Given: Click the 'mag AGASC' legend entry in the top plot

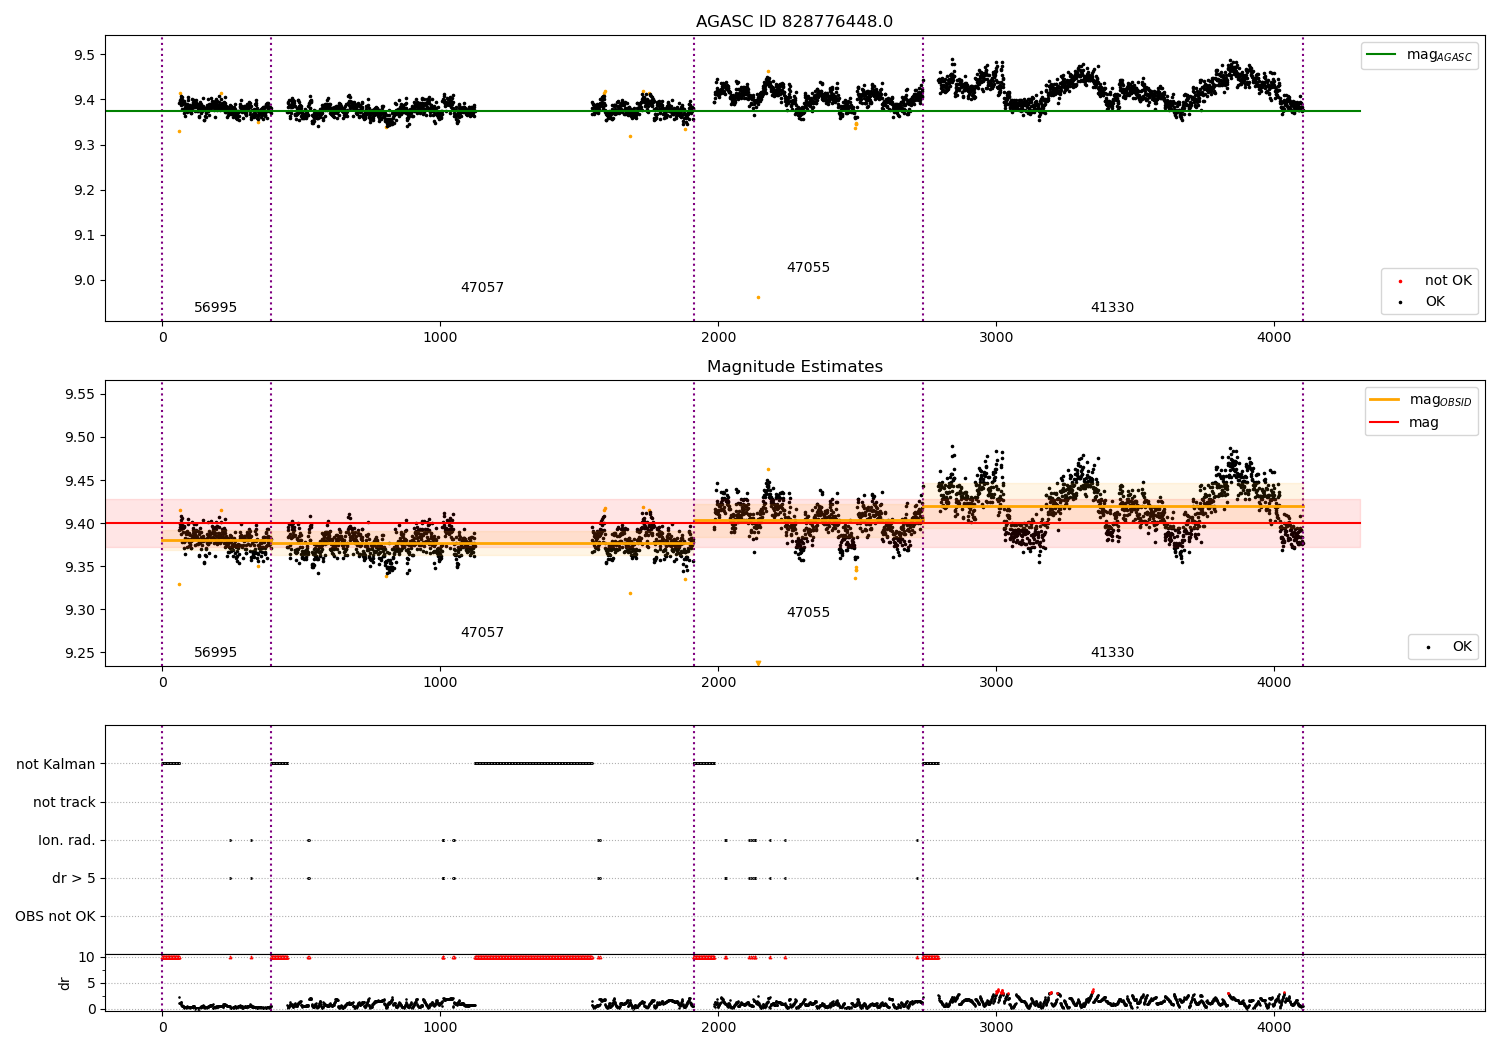Looking at the screenshot, I should coord(1419,55).
